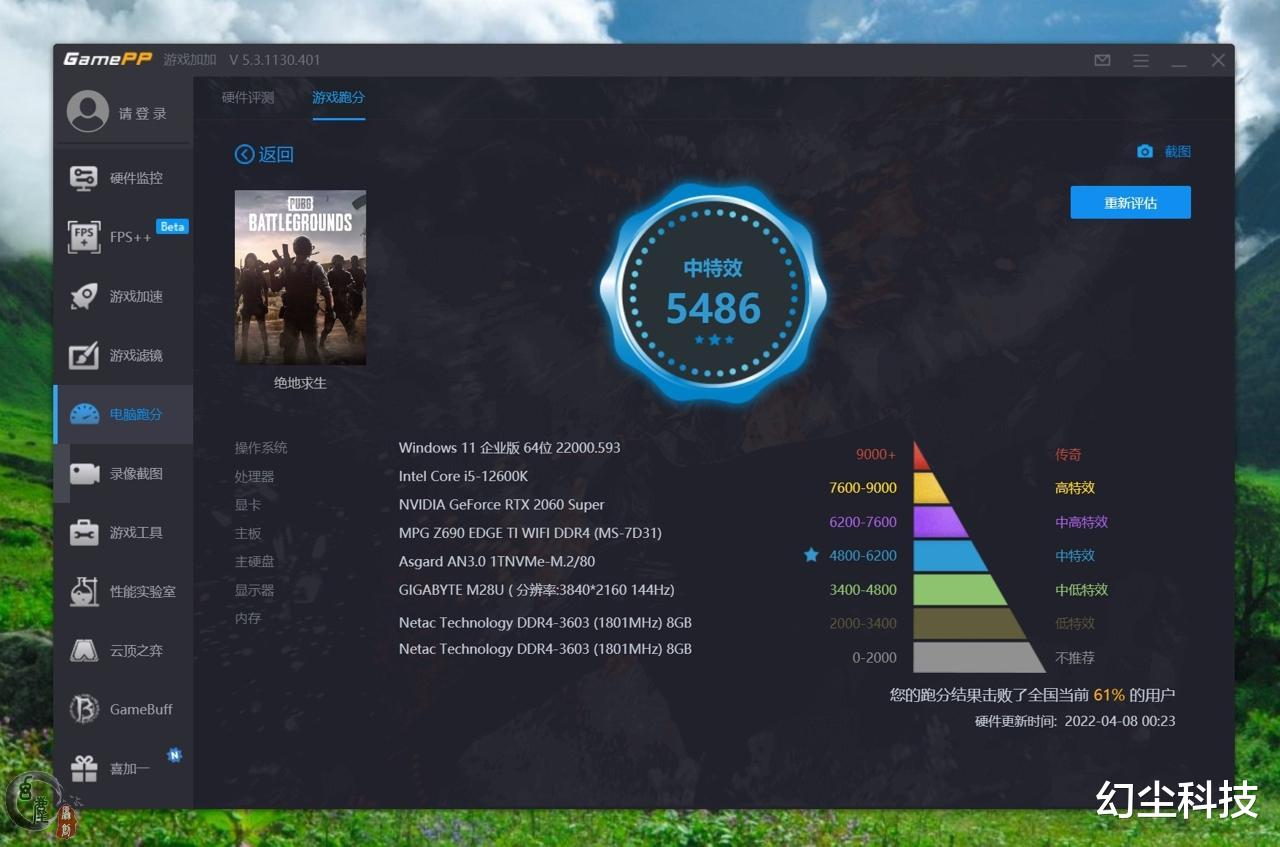Click the 主硬盘 row label
This screenshot has height=847, width=1280.
pyautogui.click(x=254, y=562)
